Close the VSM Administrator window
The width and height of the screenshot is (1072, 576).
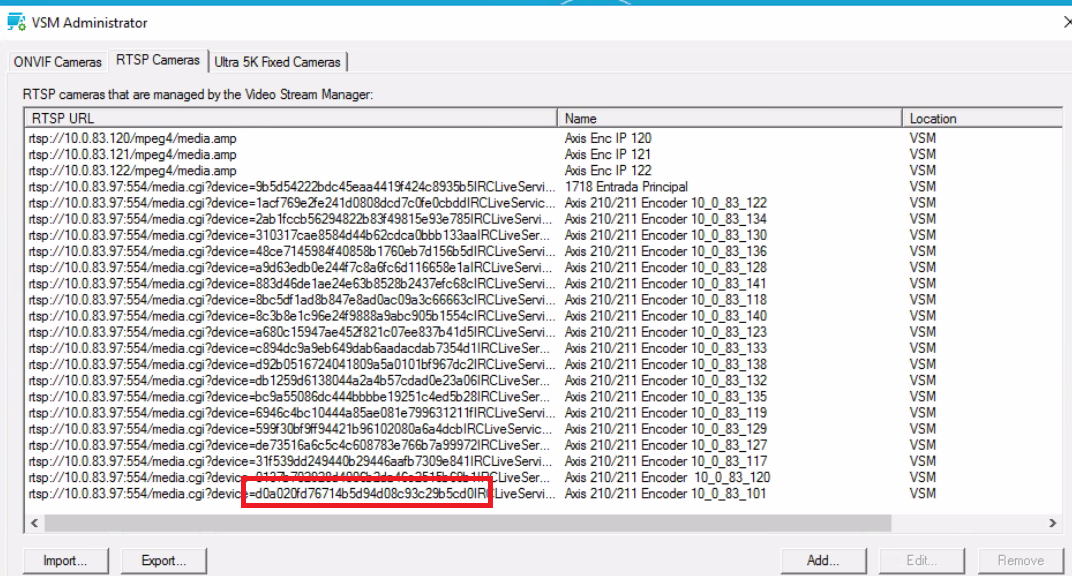click(1067, 23)
